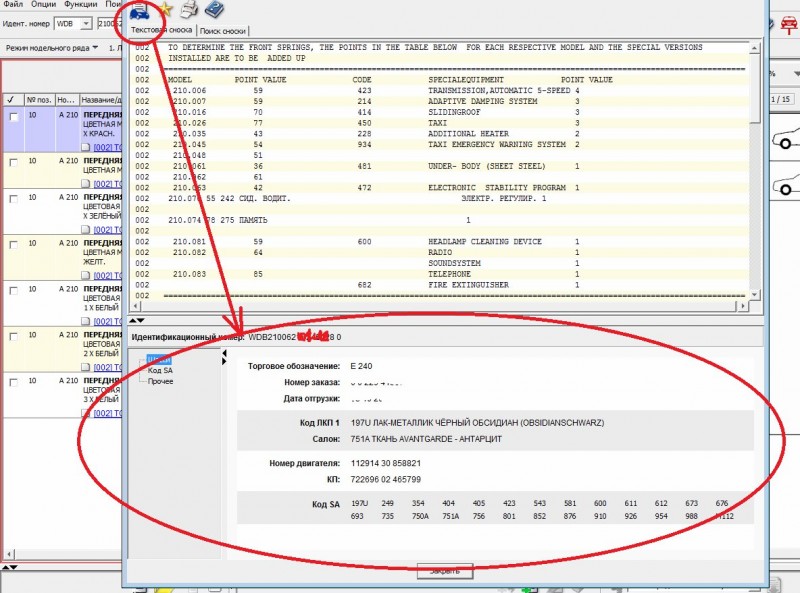Click SA code 852
Screen dimensions: 800x593
(x=540, y=516)
